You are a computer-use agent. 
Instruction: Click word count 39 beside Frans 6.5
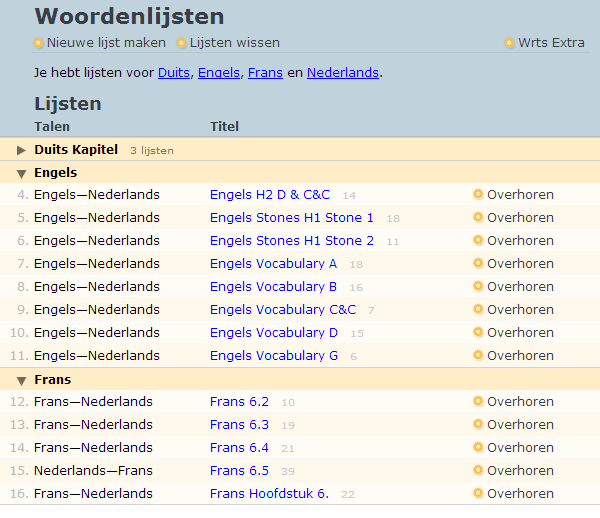click(288, 471)
